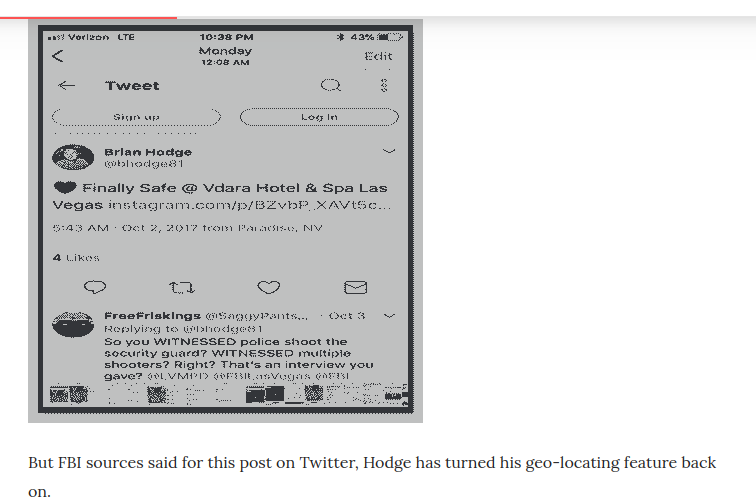The height and width of the screenshot is (501, 756).
Task: Open the three-dot overflow menu
Action: pyautogui.click(x=384, y=85)
